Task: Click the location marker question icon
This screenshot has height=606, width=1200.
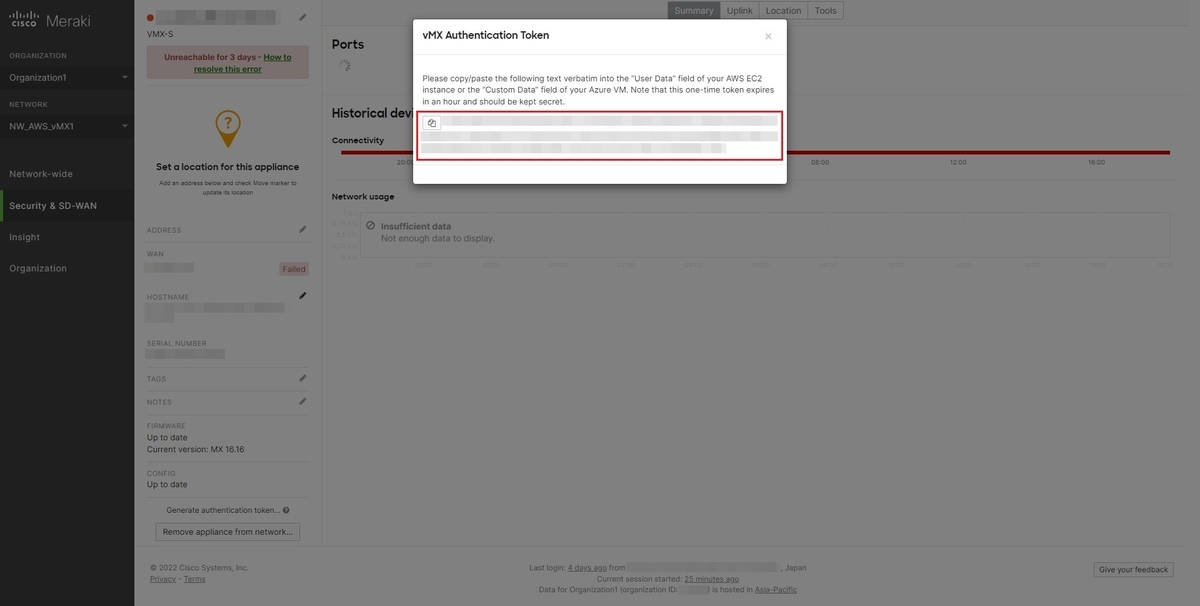Action: 228,129
